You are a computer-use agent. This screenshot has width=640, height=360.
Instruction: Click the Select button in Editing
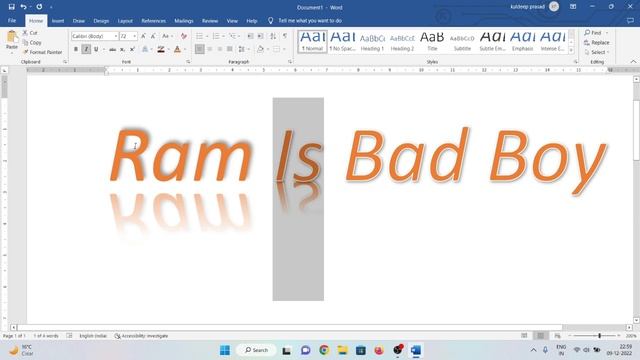pyautogui.click(x=597, y=52)
